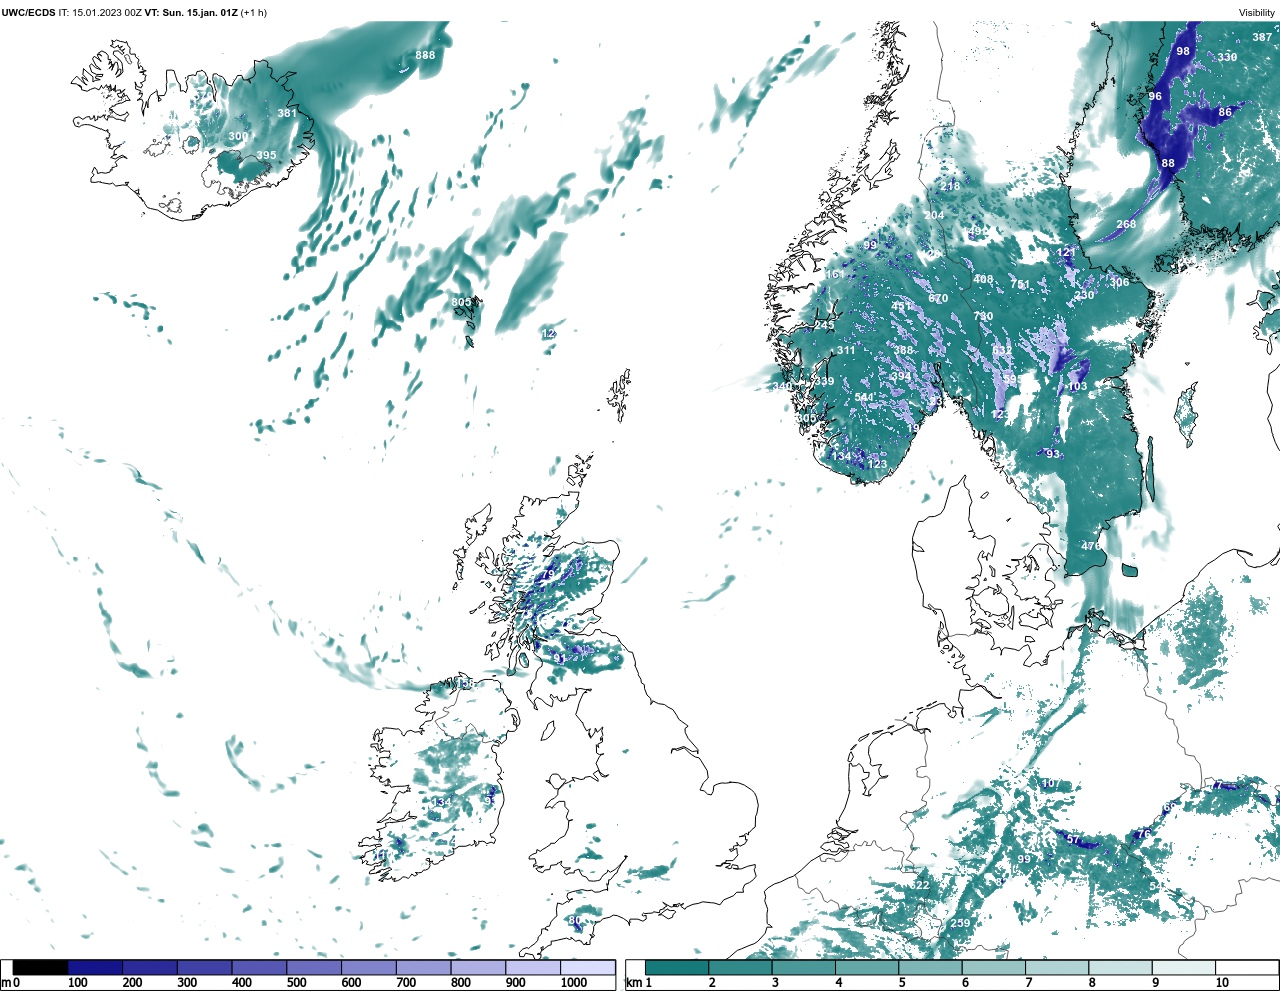
Task: Click the '259' value over southern Germany
Action: (x=960, y=923)
